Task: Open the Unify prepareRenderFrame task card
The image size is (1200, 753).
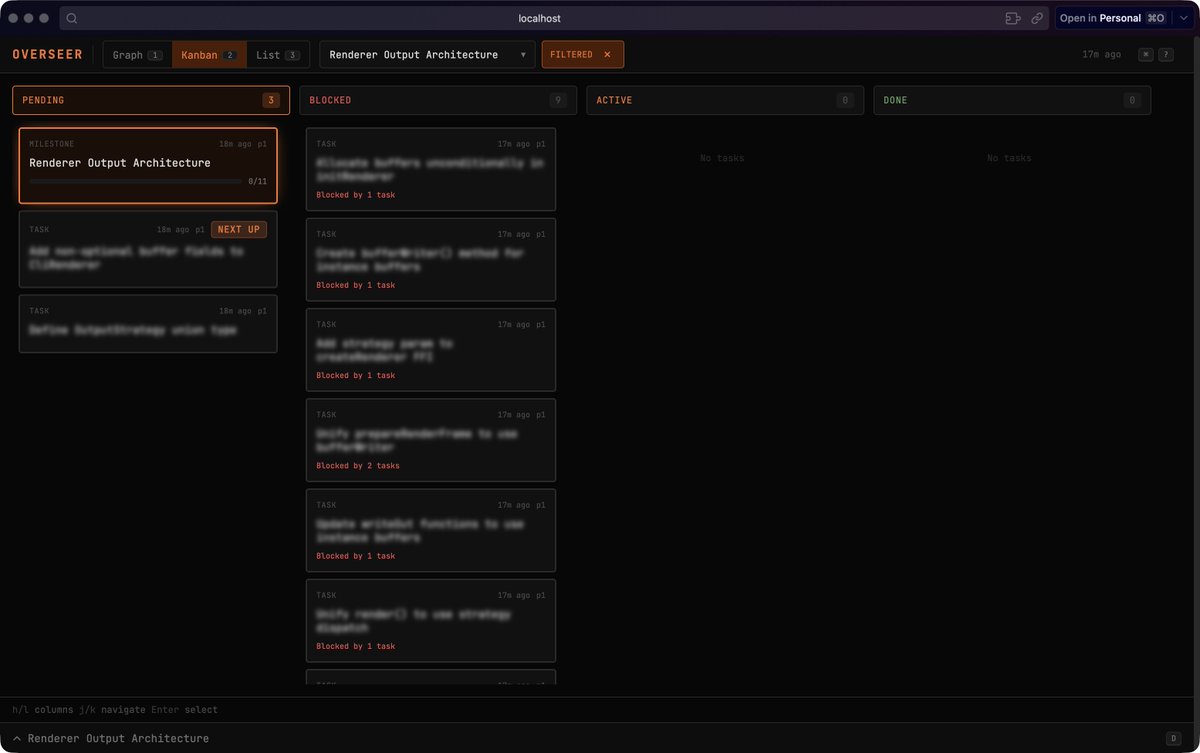Action: 431,440
